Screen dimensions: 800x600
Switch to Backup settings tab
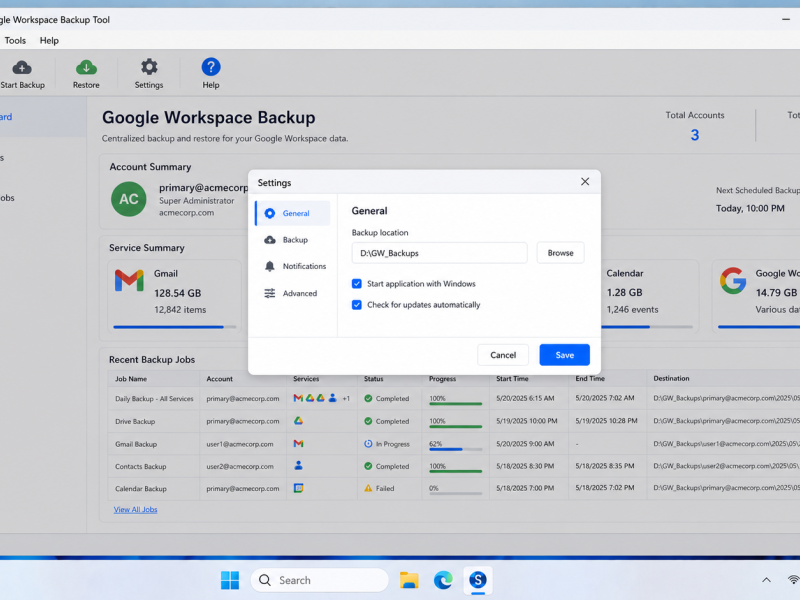[293, 240]
